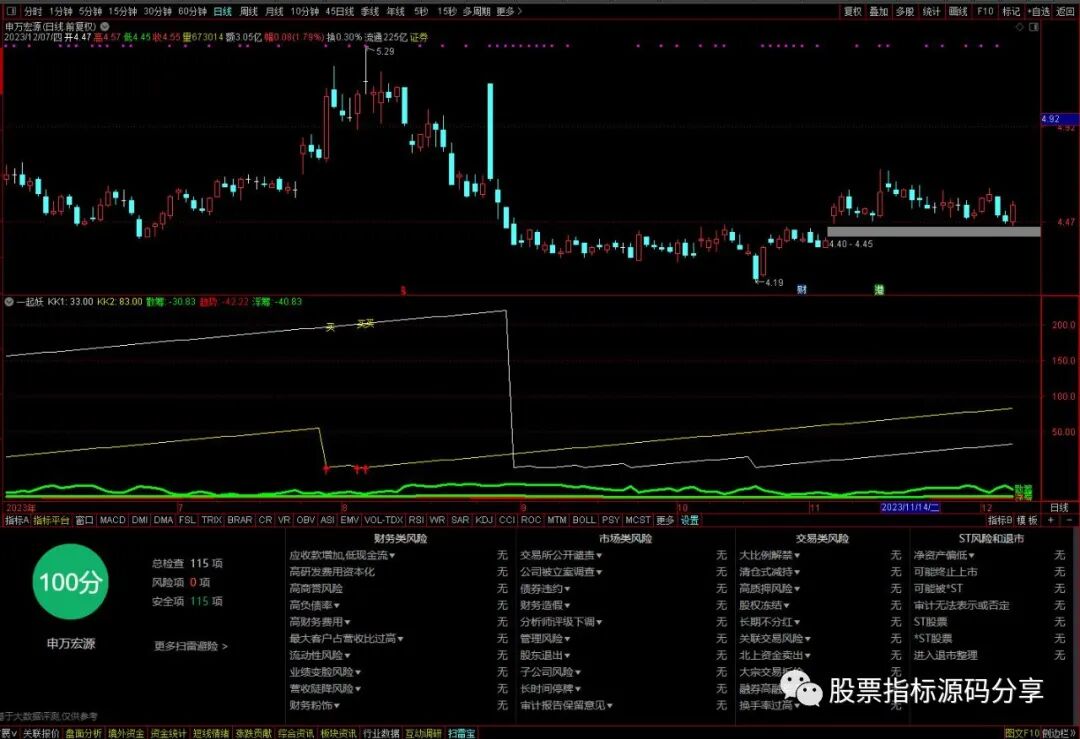This screenshot has width=1080, height=739.
Task: Click the red $ marker under the chart
Action: click(404, 291)
